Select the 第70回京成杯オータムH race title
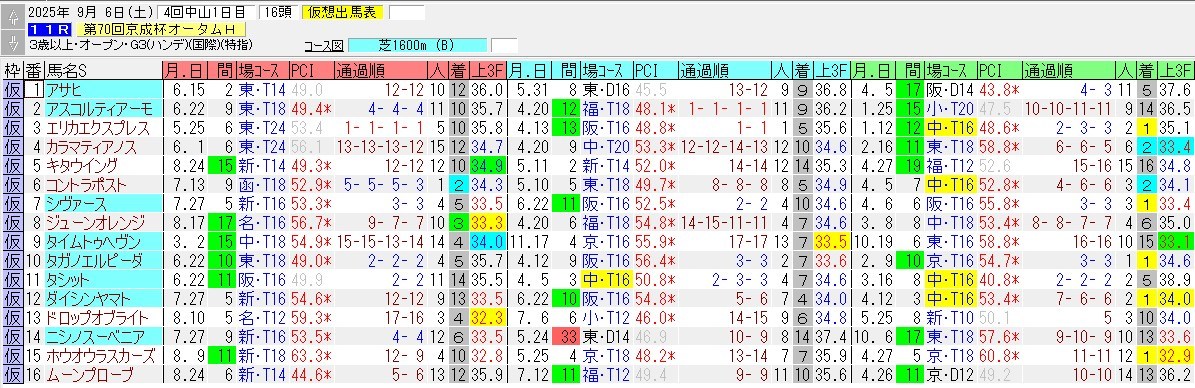Image resolution: width=1195 pixels, height=388 pixels. (160, 29)
